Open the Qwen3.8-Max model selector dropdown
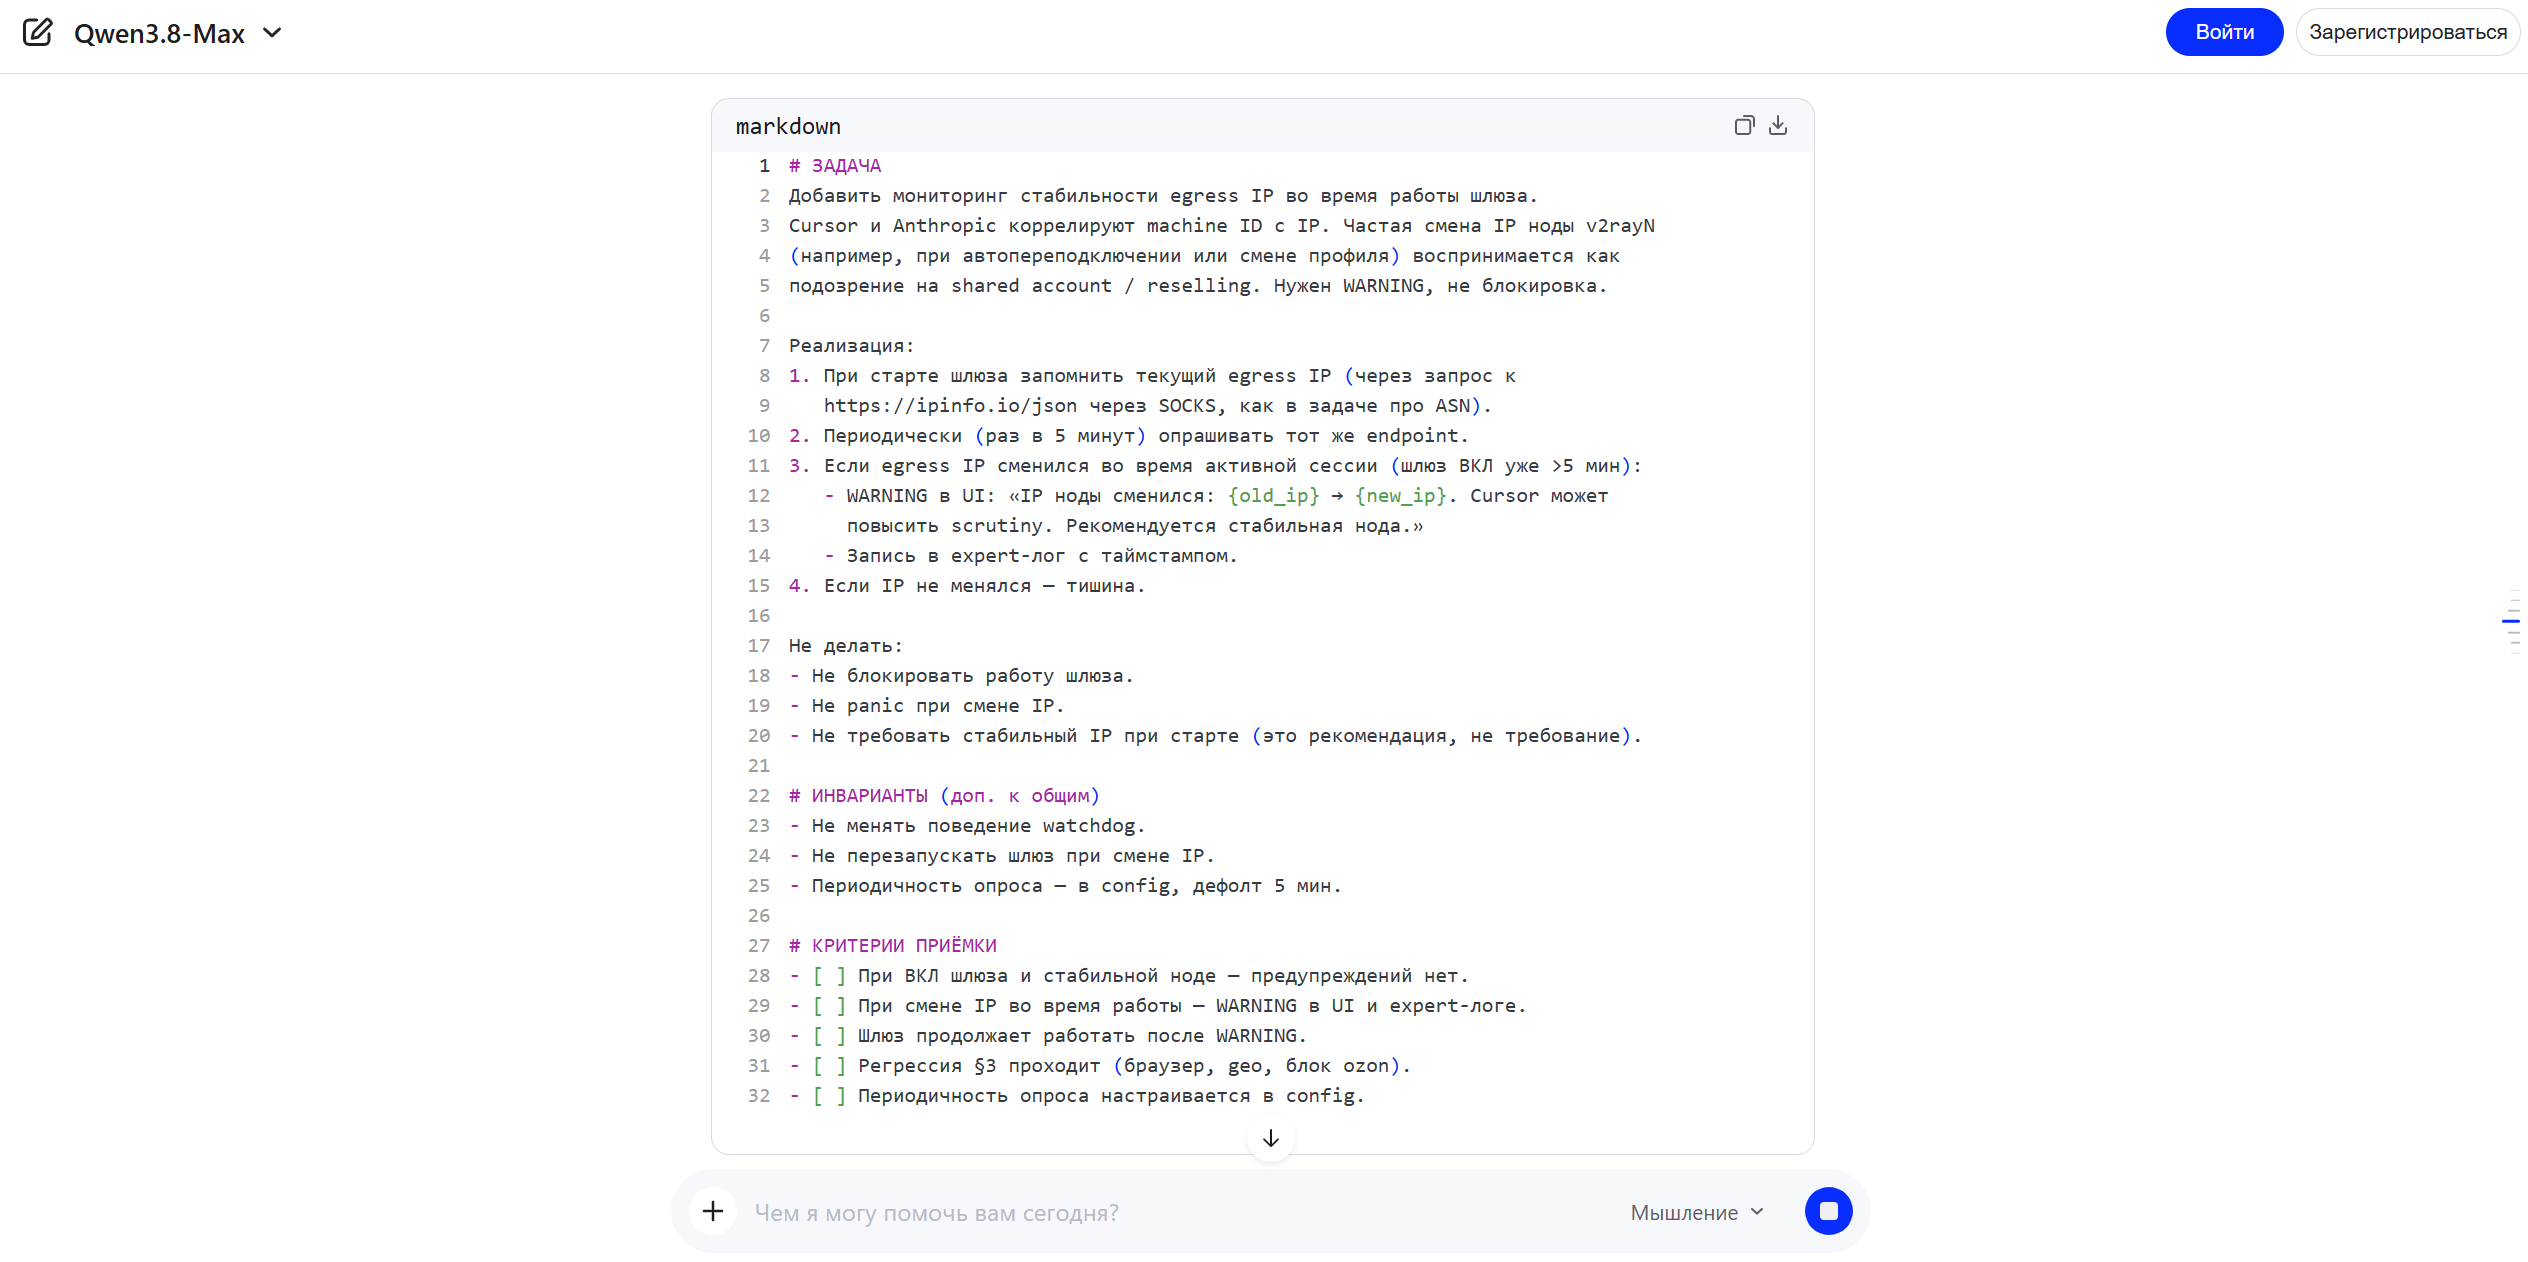 pos(178,33)
